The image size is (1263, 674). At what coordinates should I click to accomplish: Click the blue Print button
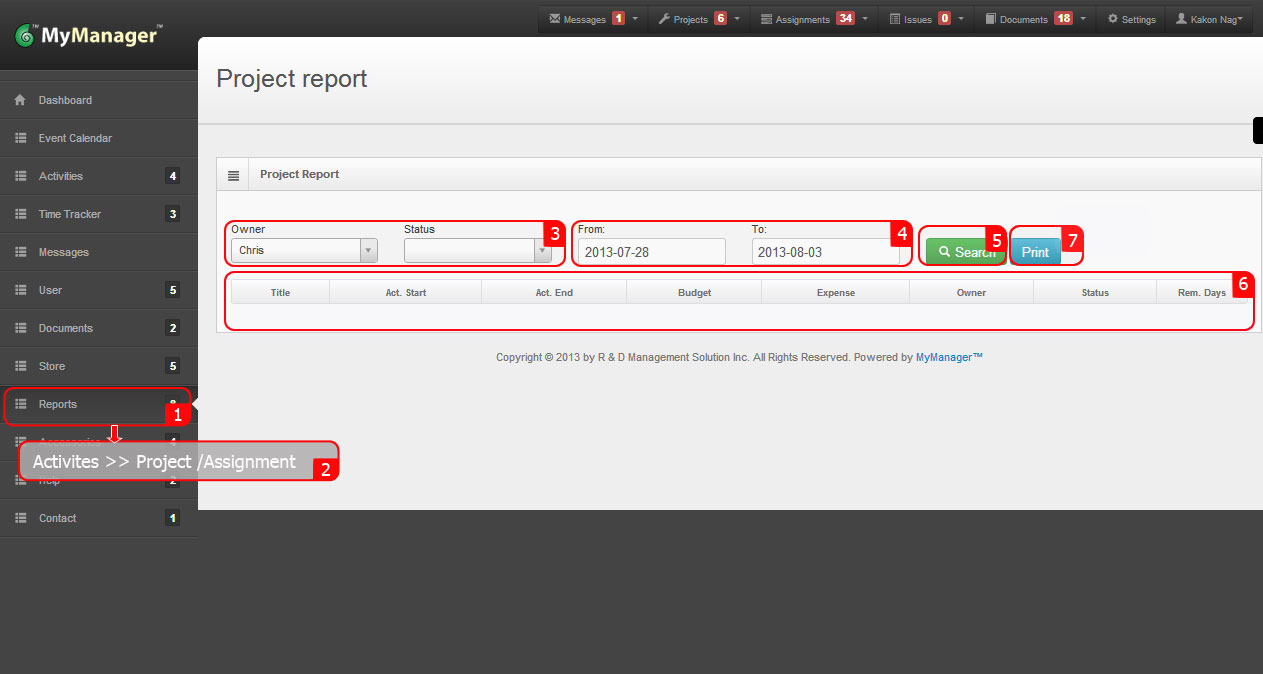click(x=1036, y=250)
